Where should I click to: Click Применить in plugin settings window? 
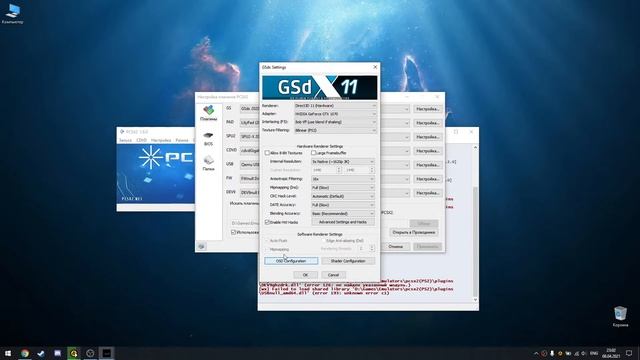click(x=427, y=246)
